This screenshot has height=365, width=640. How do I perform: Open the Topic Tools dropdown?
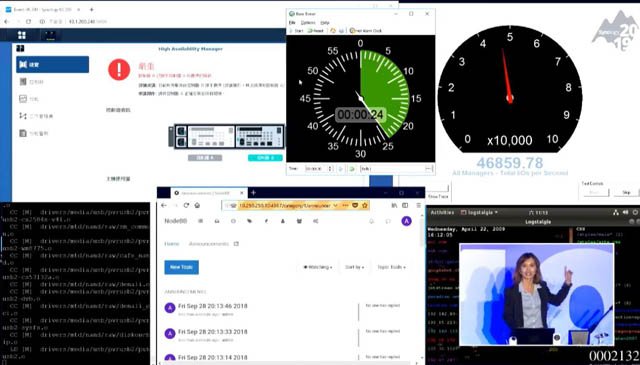click(391, 267)
